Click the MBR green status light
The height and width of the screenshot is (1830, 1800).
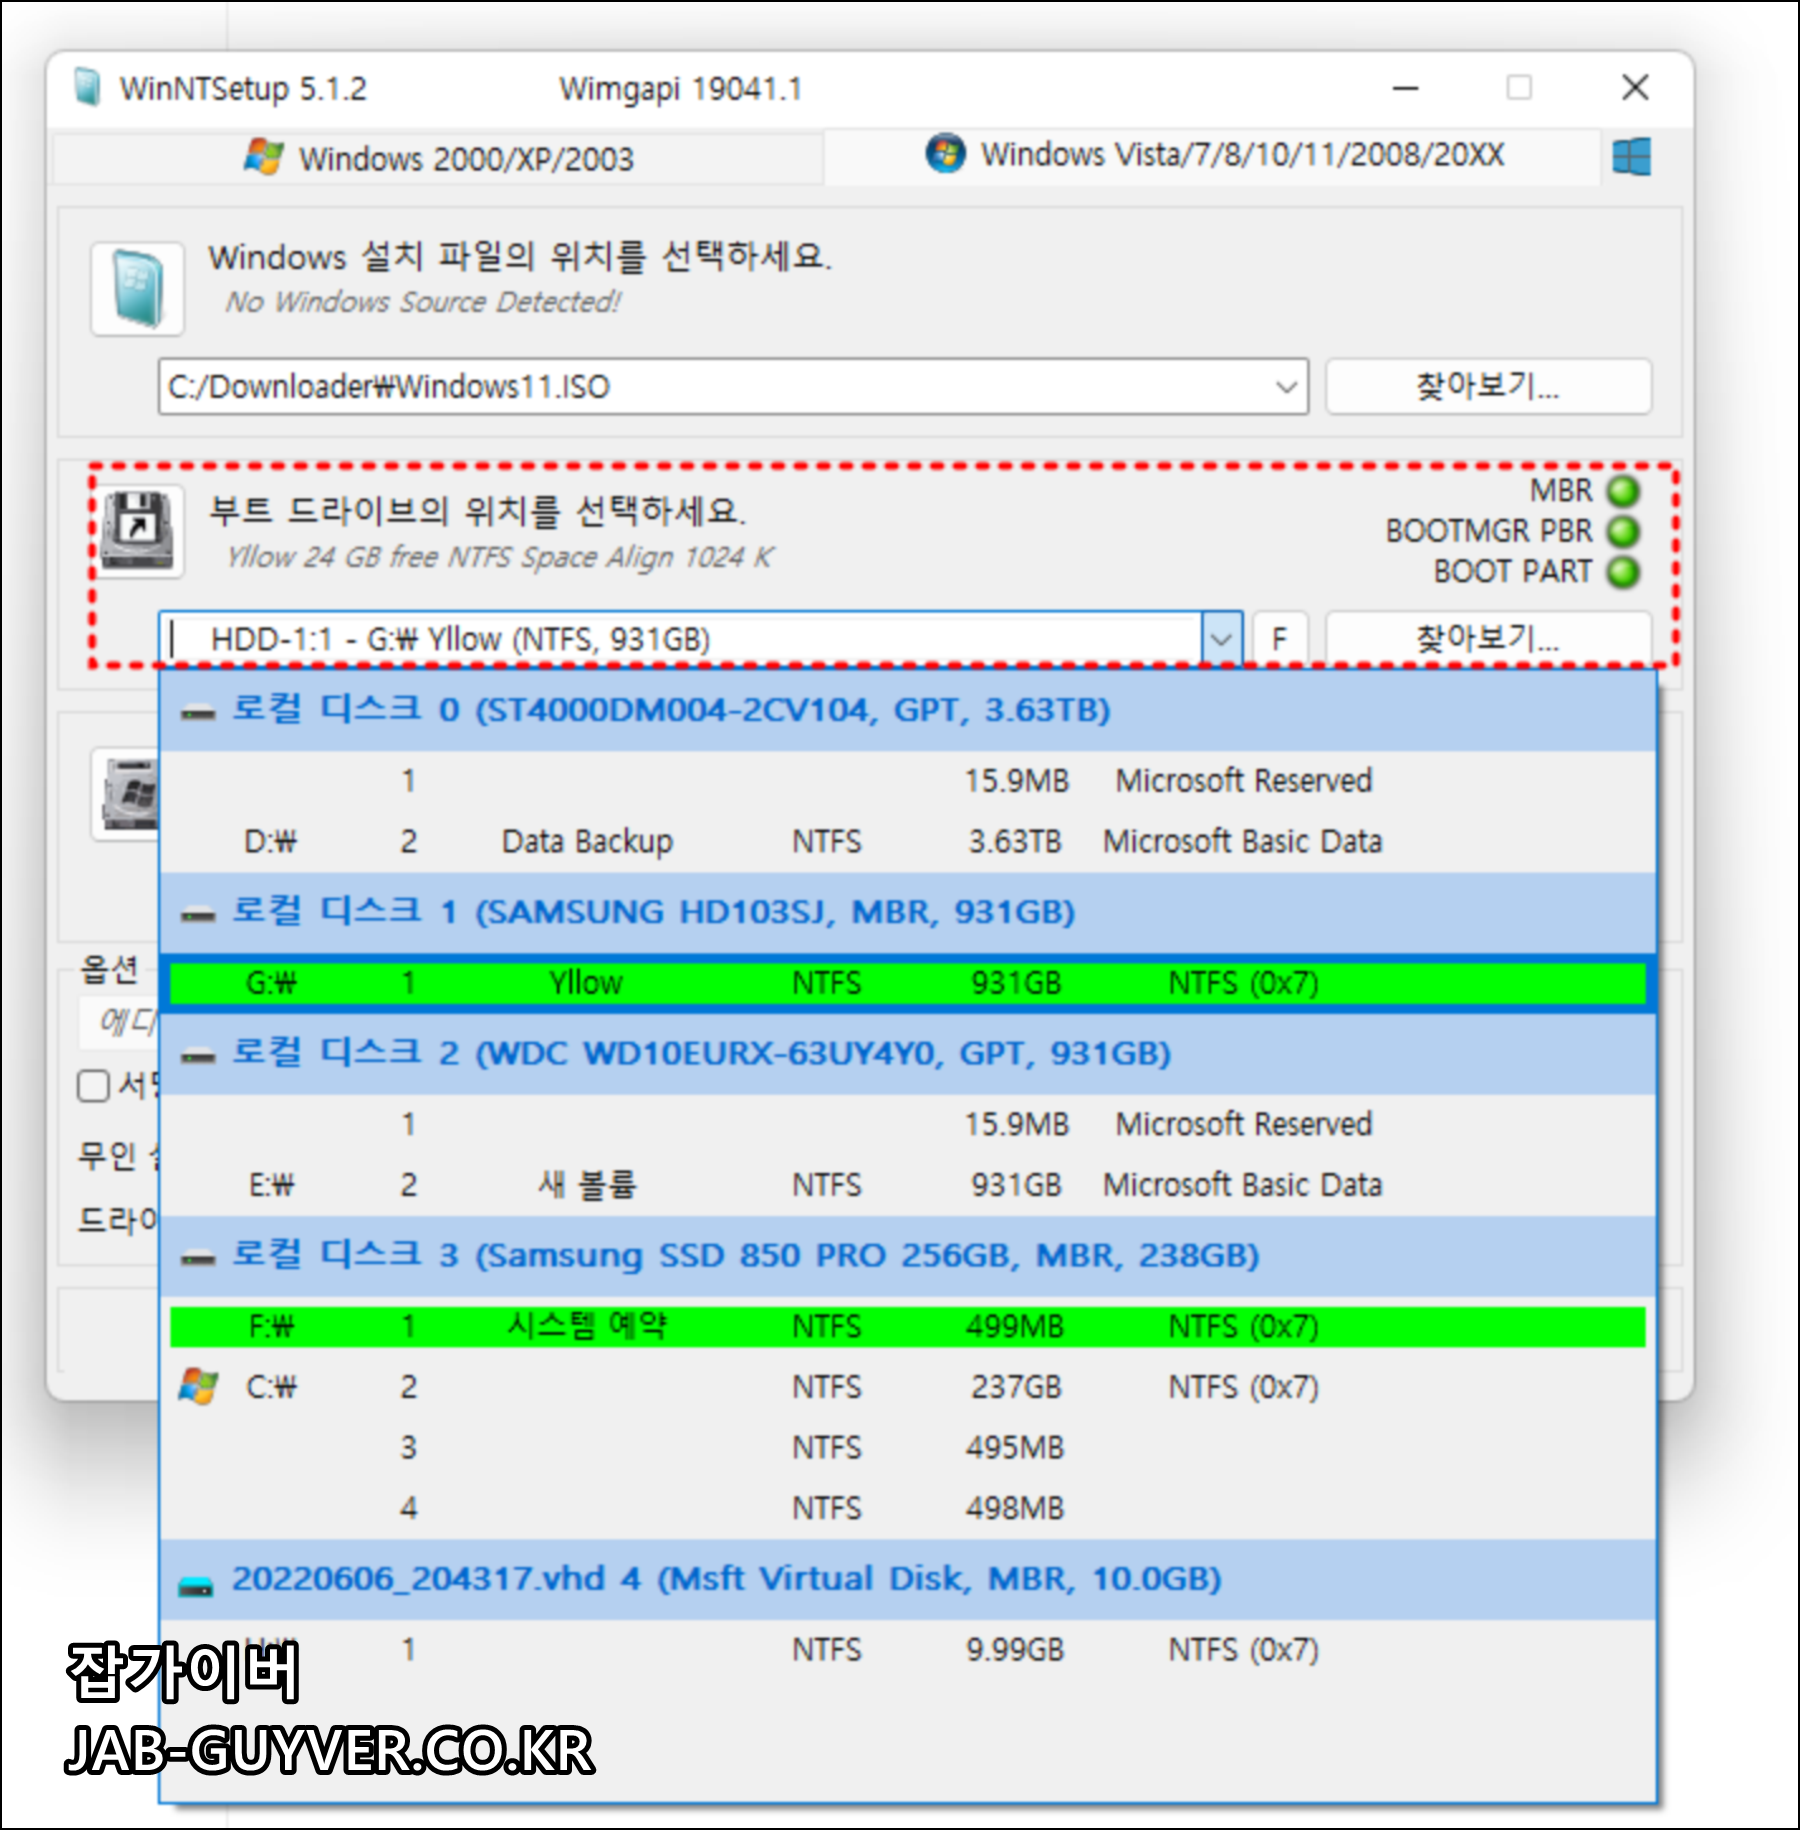coord(1623,491)
